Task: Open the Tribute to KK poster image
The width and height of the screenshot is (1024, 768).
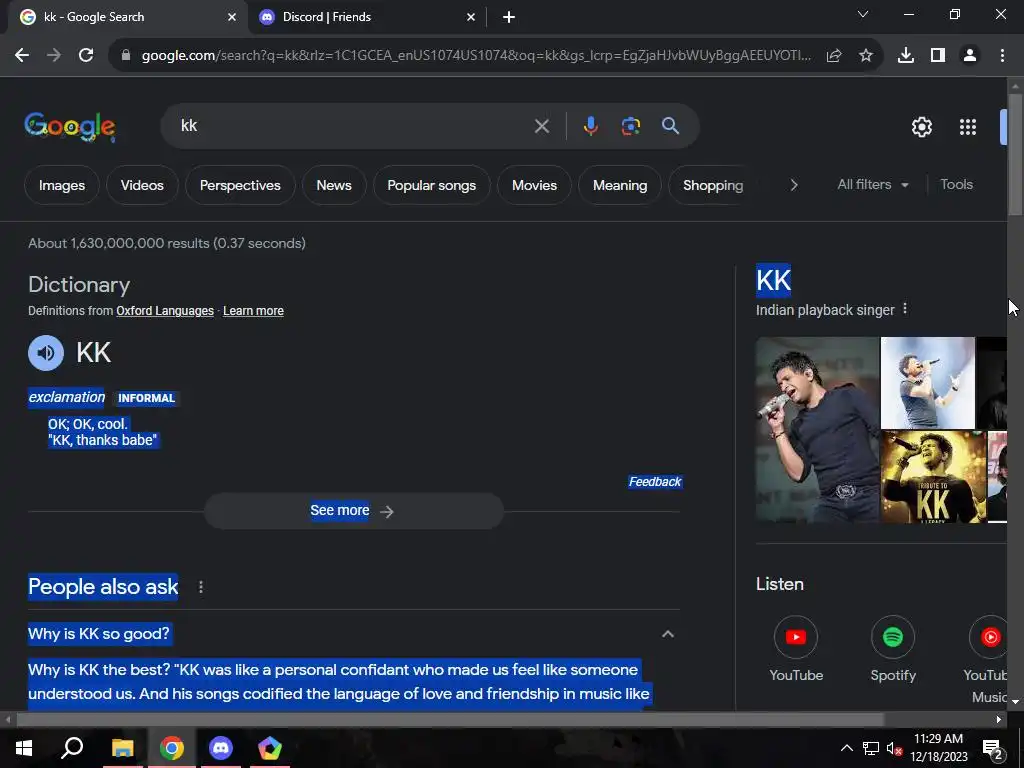Action: (933, 477)
